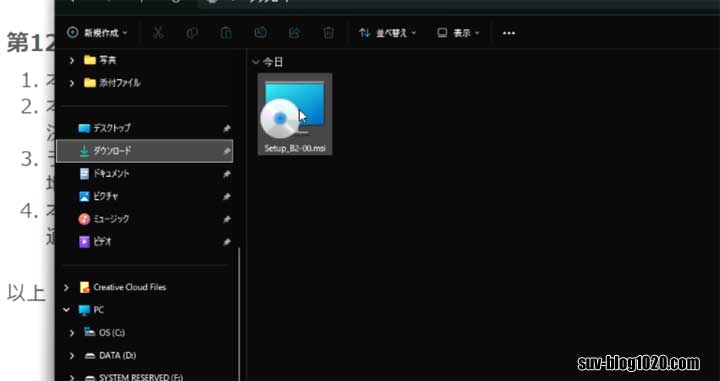The image size is (720, 381).
Task: Click the Share icon in toolbar
Action: 294,33
